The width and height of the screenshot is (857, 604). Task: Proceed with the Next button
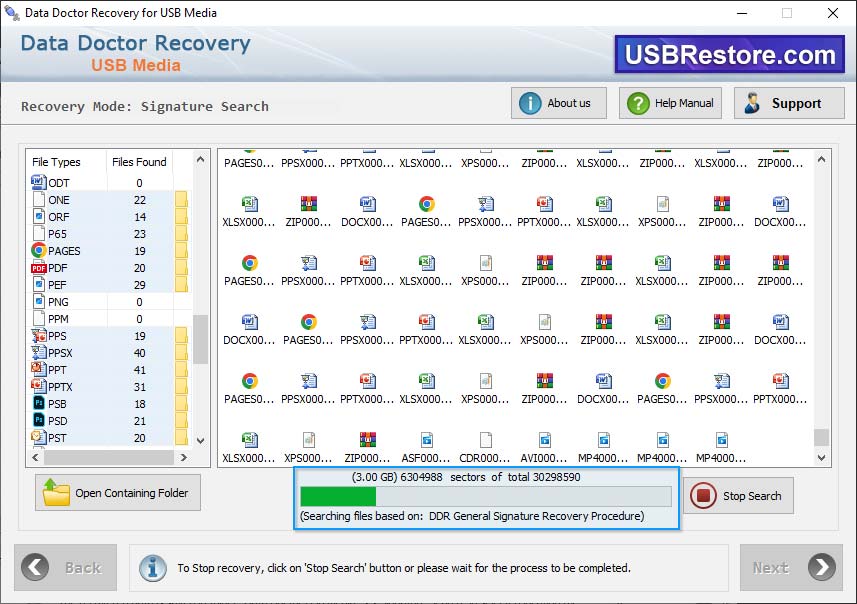[x=791, y=567]
